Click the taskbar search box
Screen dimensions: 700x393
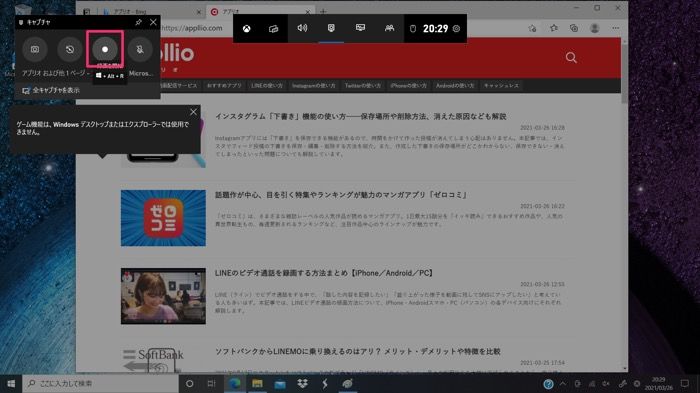click(100, 384)
